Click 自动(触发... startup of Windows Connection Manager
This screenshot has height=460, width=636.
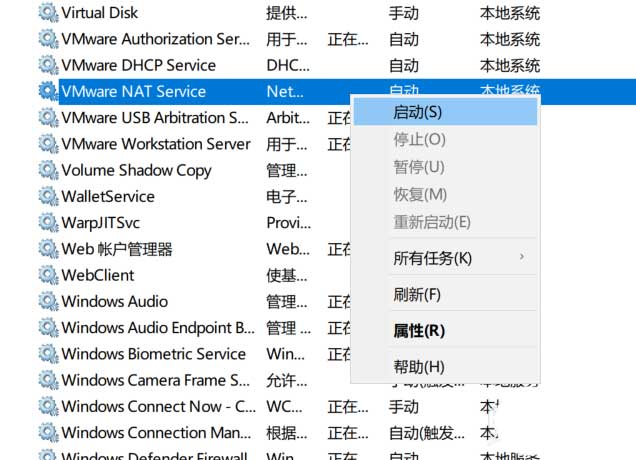pyautogui.click(x=427, y=433)
